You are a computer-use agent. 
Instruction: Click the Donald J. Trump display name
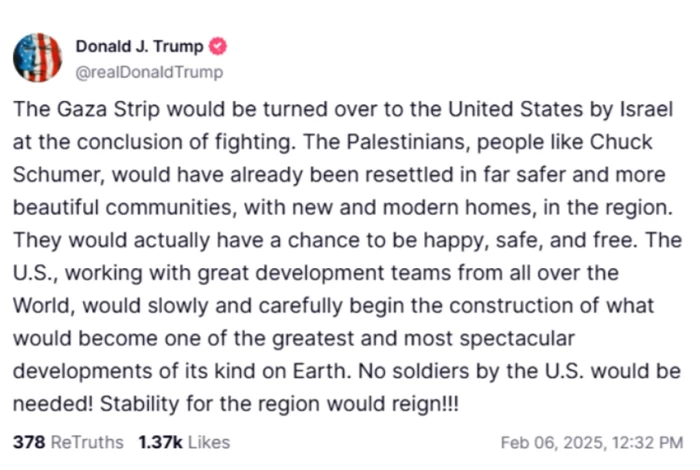pyautogui.click(x=139, y=47)
